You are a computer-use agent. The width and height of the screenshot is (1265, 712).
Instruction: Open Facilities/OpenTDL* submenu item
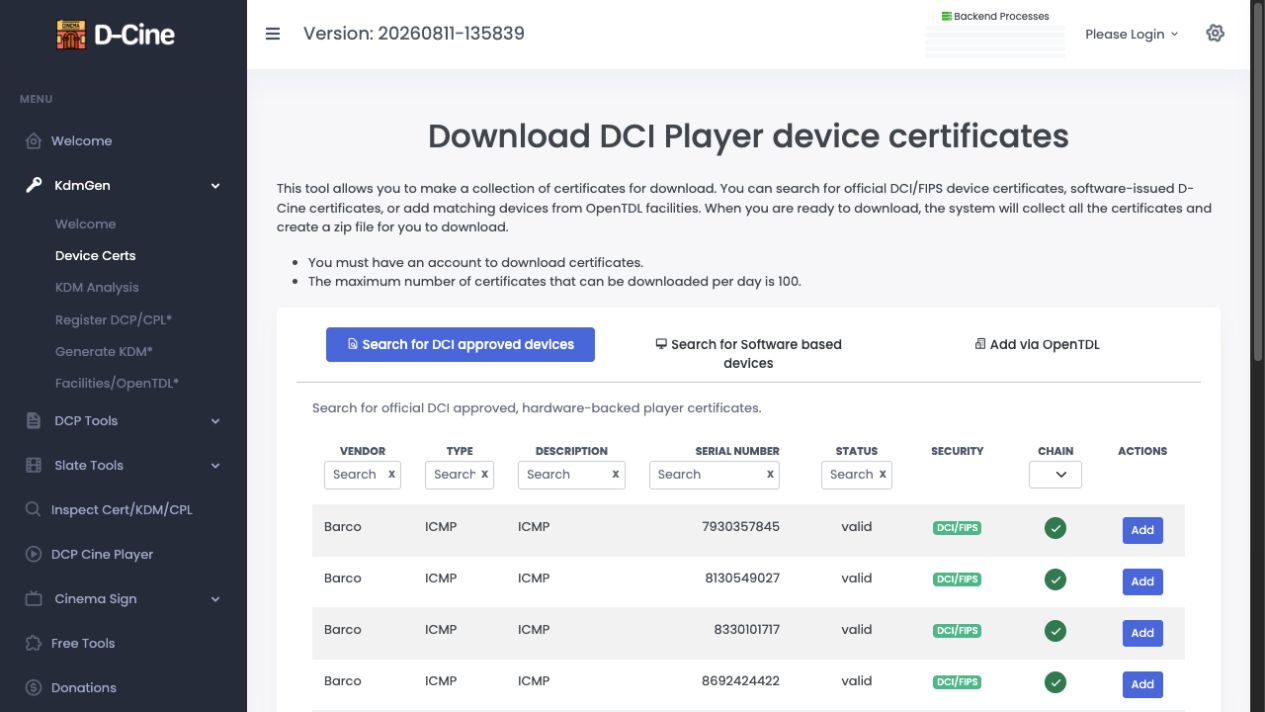pos(117,384)
